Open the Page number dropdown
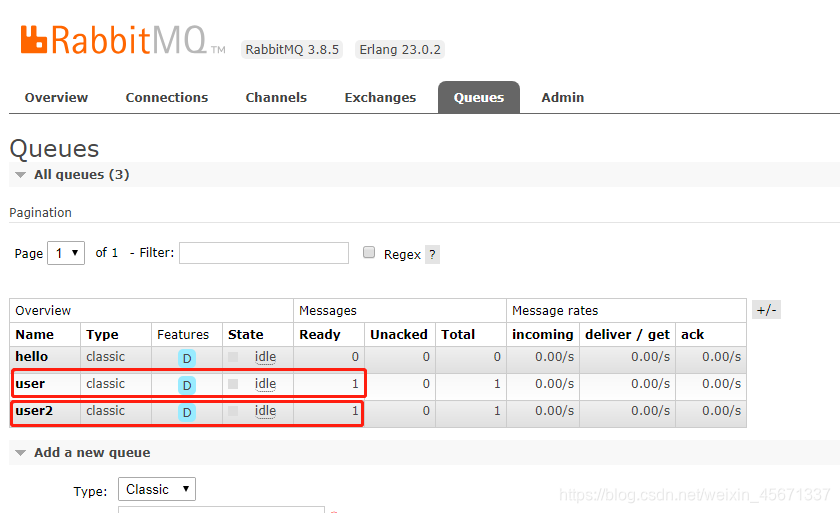Screen dimensions: 840x513 66,253
